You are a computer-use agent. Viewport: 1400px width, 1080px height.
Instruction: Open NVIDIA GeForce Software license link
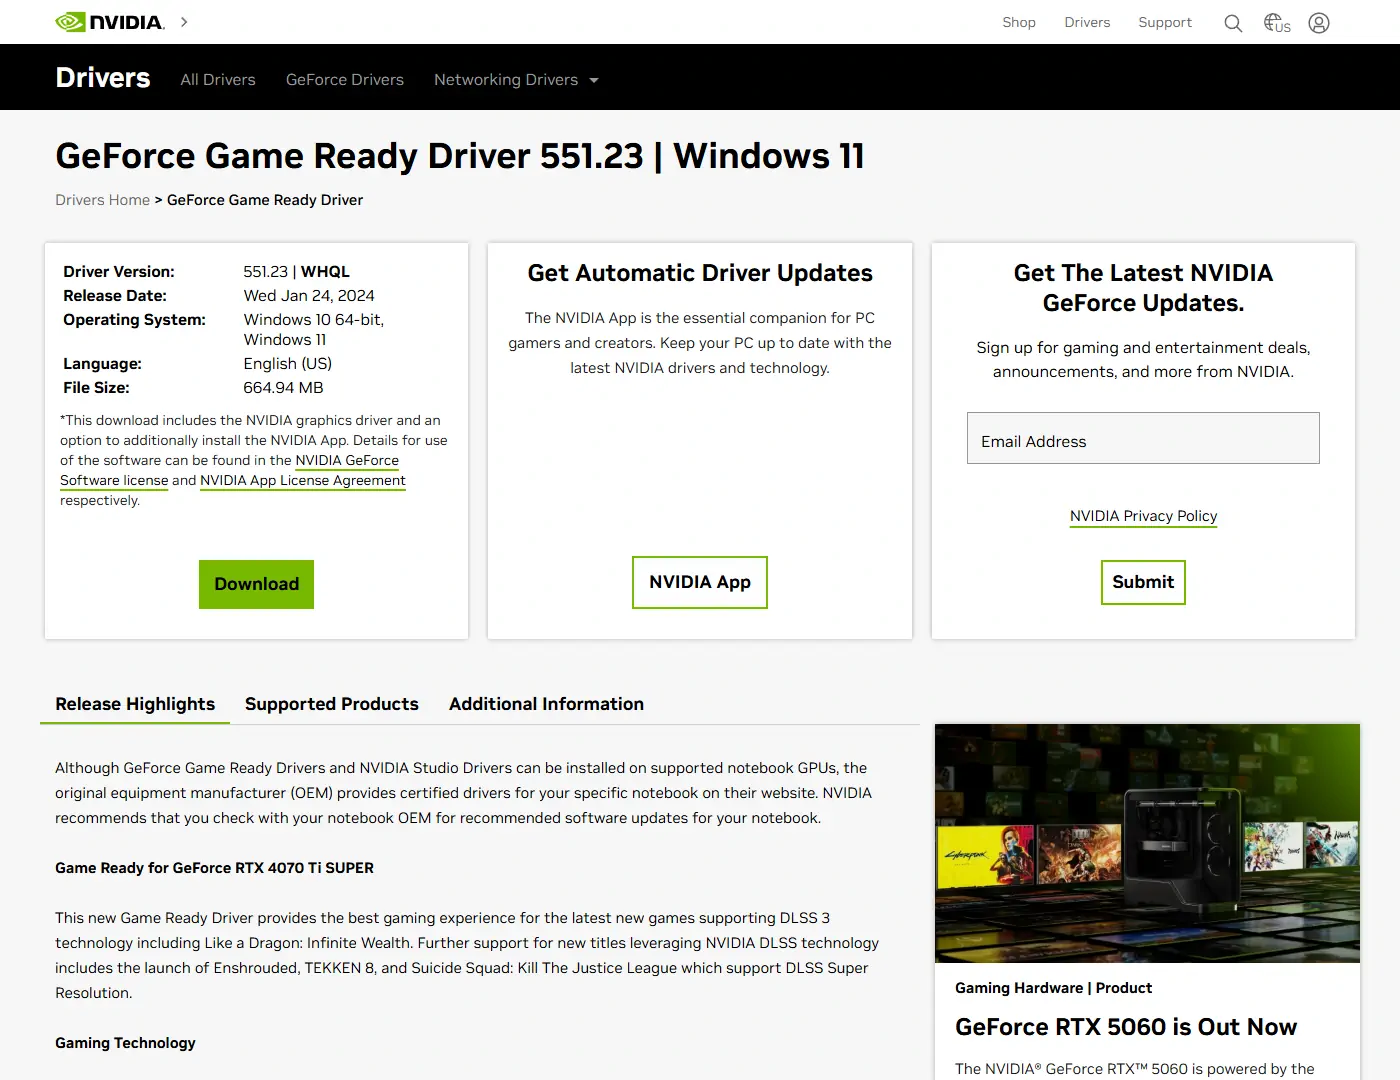point(229,470)
